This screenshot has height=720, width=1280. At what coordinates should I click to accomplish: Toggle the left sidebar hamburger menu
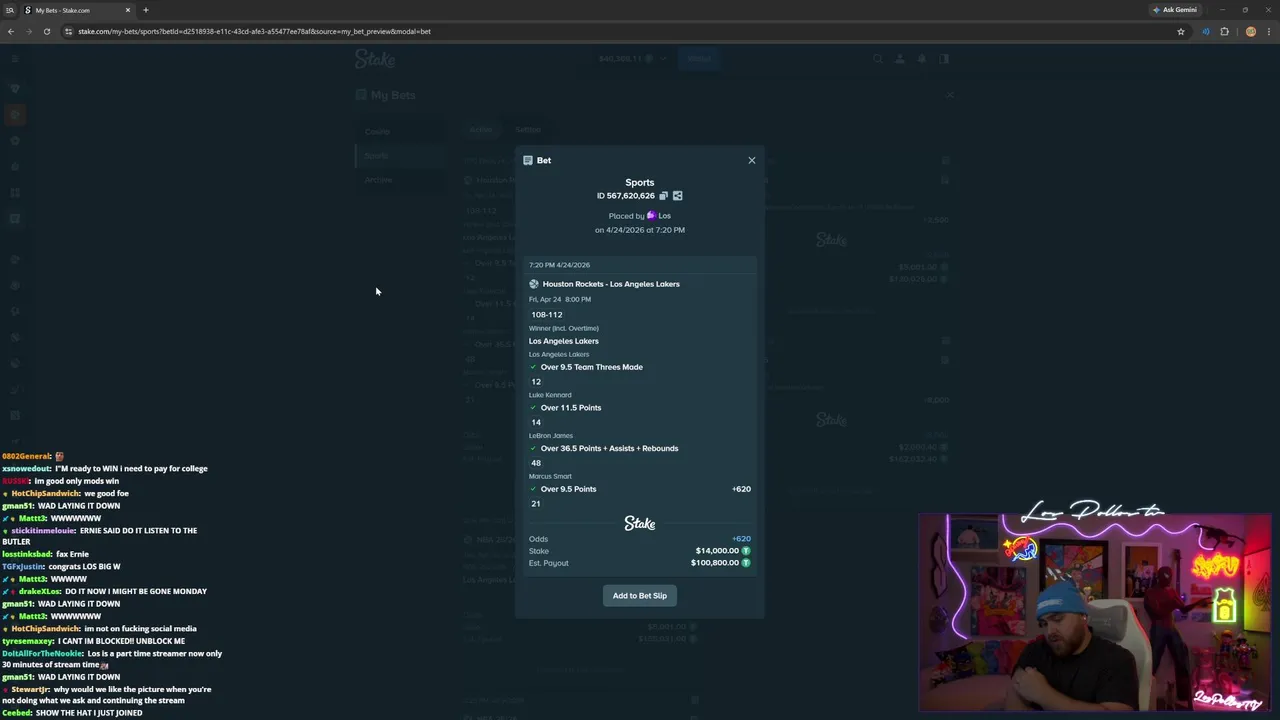(x=14, y=59)
